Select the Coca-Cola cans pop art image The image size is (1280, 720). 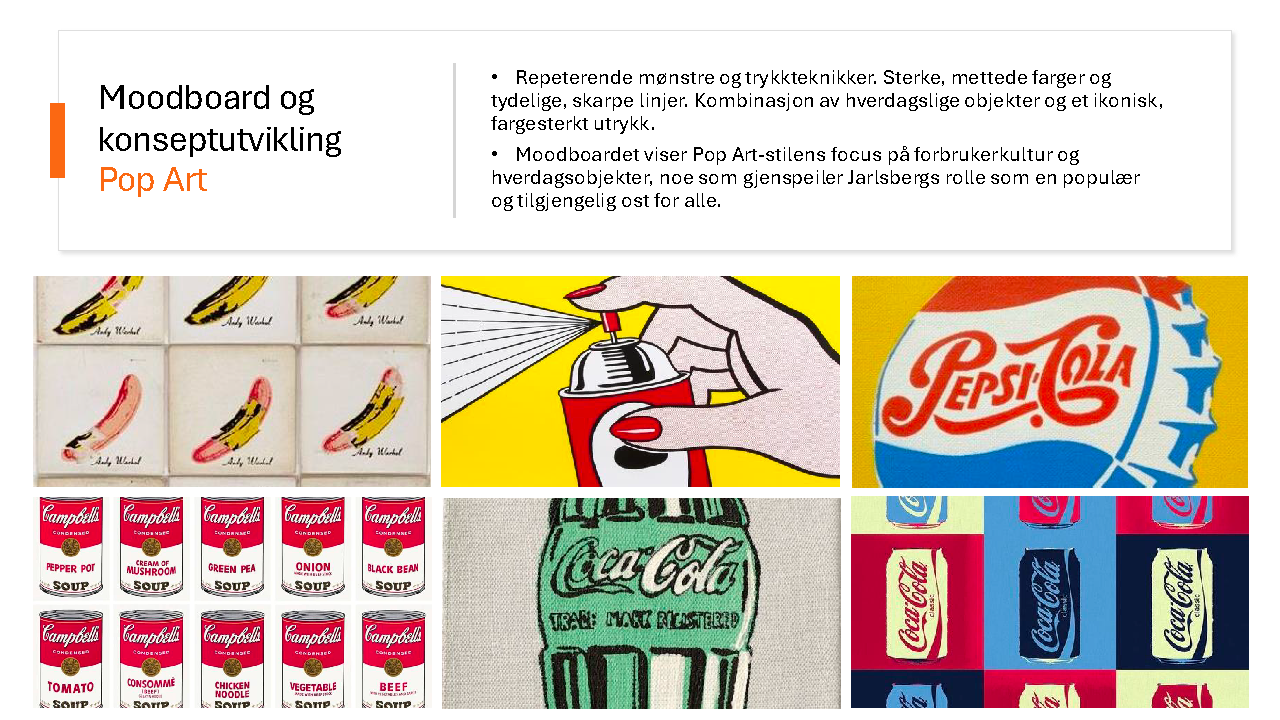click(1050, 602)
